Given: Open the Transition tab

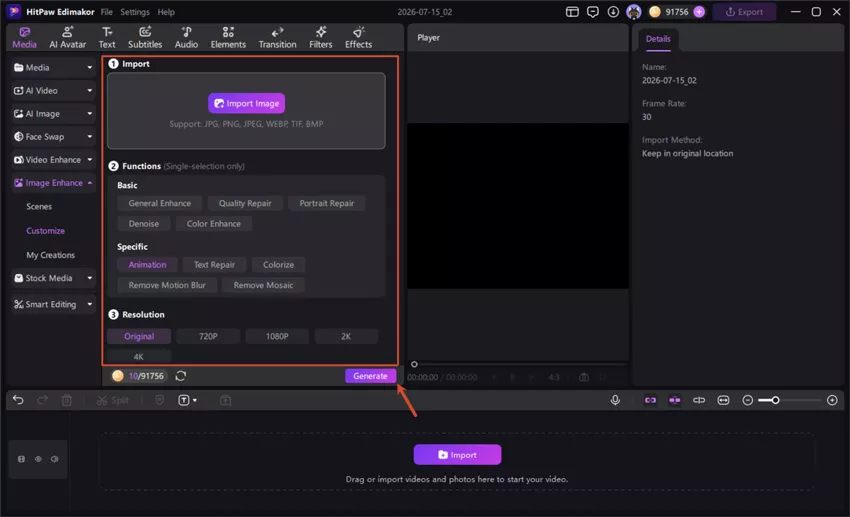Looking at the screenshot, I should point(277,38).
